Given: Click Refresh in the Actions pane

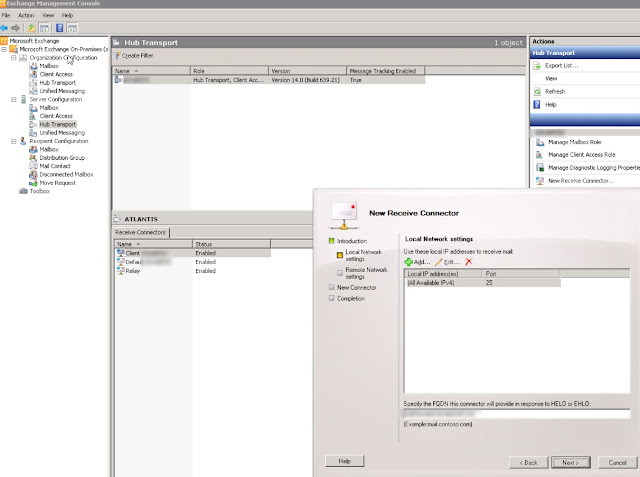Looking at the screenshot, I should coord(555,92).
